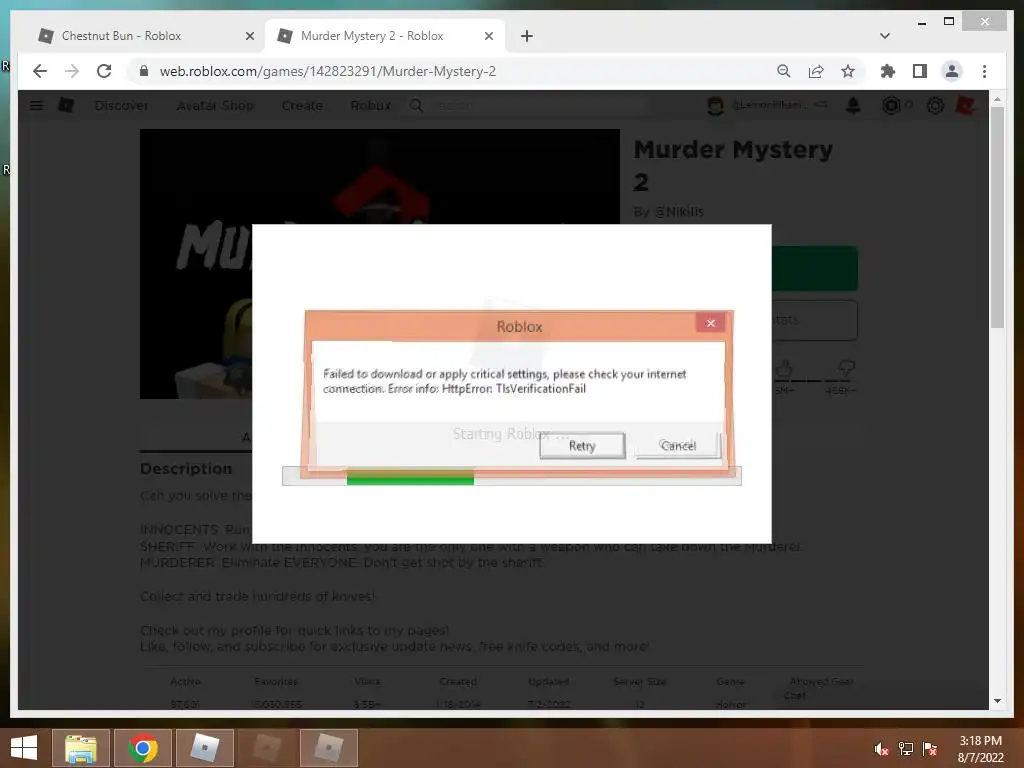Screen dimensions: 1024x768
Task: Expand the tab search dropdown arrow
Action: (x=884, y=36)
